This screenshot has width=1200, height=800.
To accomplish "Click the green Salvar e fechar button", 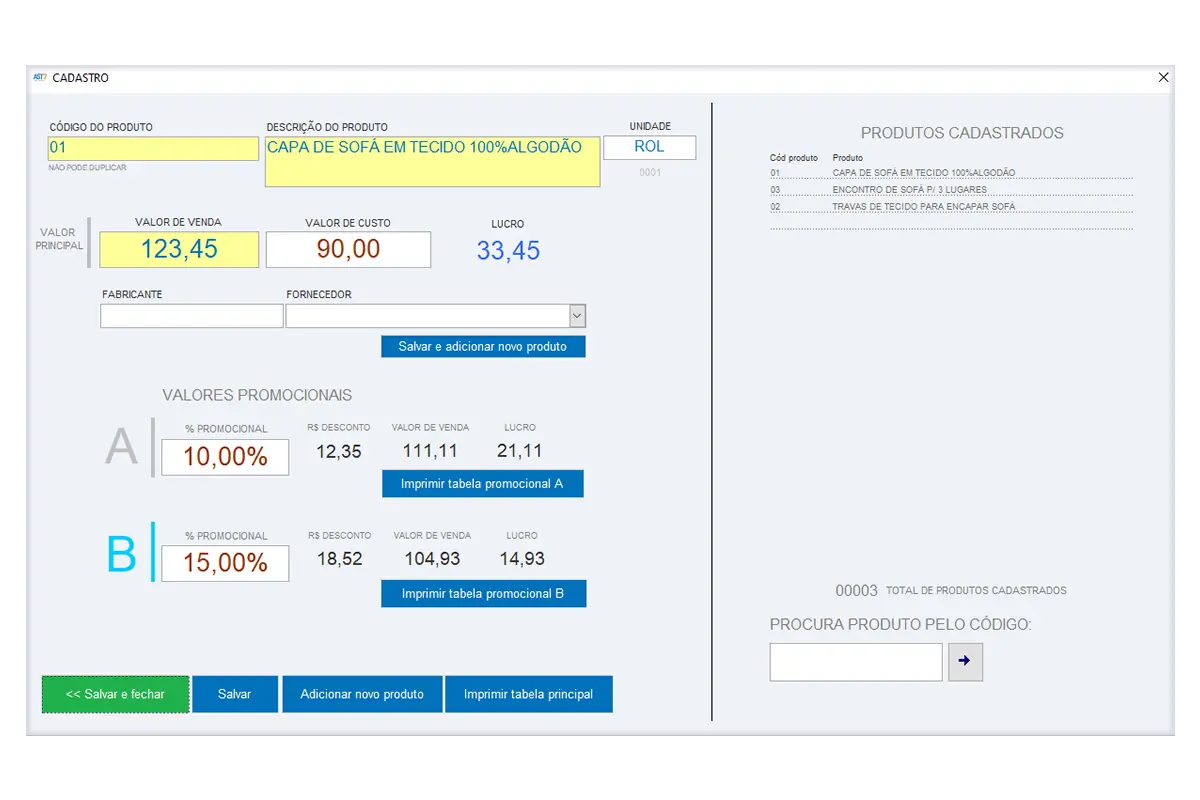I will pos(115,694).
